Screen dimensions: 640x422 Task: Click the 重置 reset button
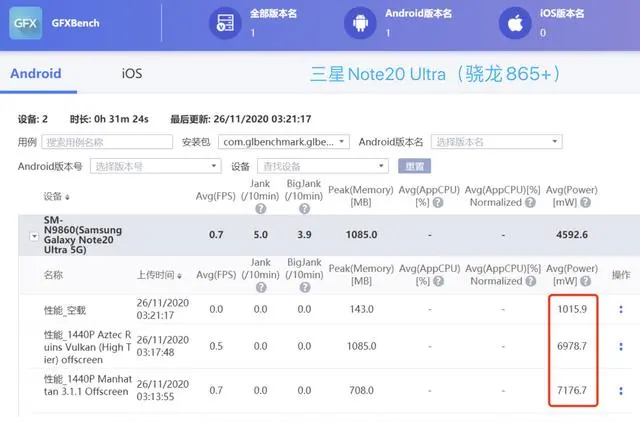point(414,166)
